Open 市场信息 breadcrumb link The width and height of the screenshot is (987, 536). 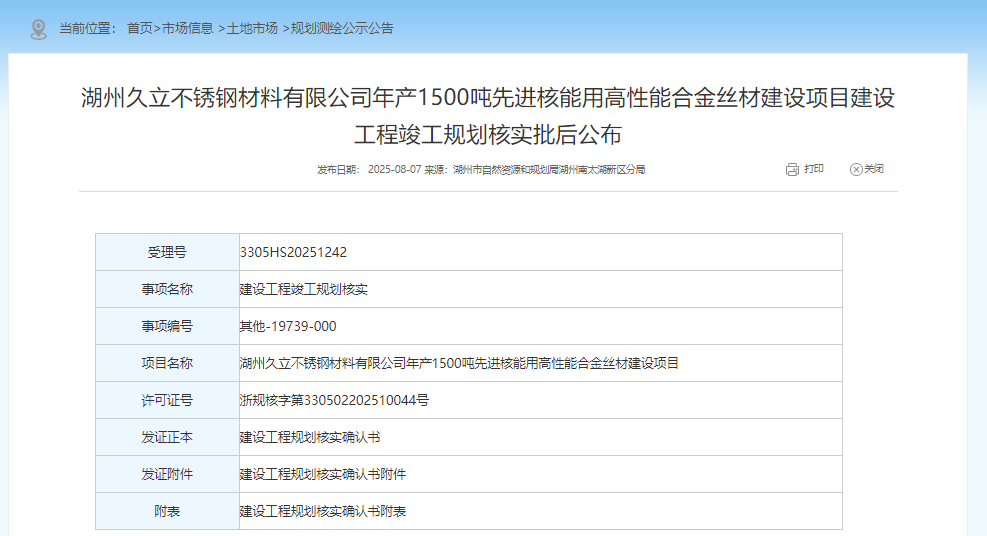[x=187, y=28]
